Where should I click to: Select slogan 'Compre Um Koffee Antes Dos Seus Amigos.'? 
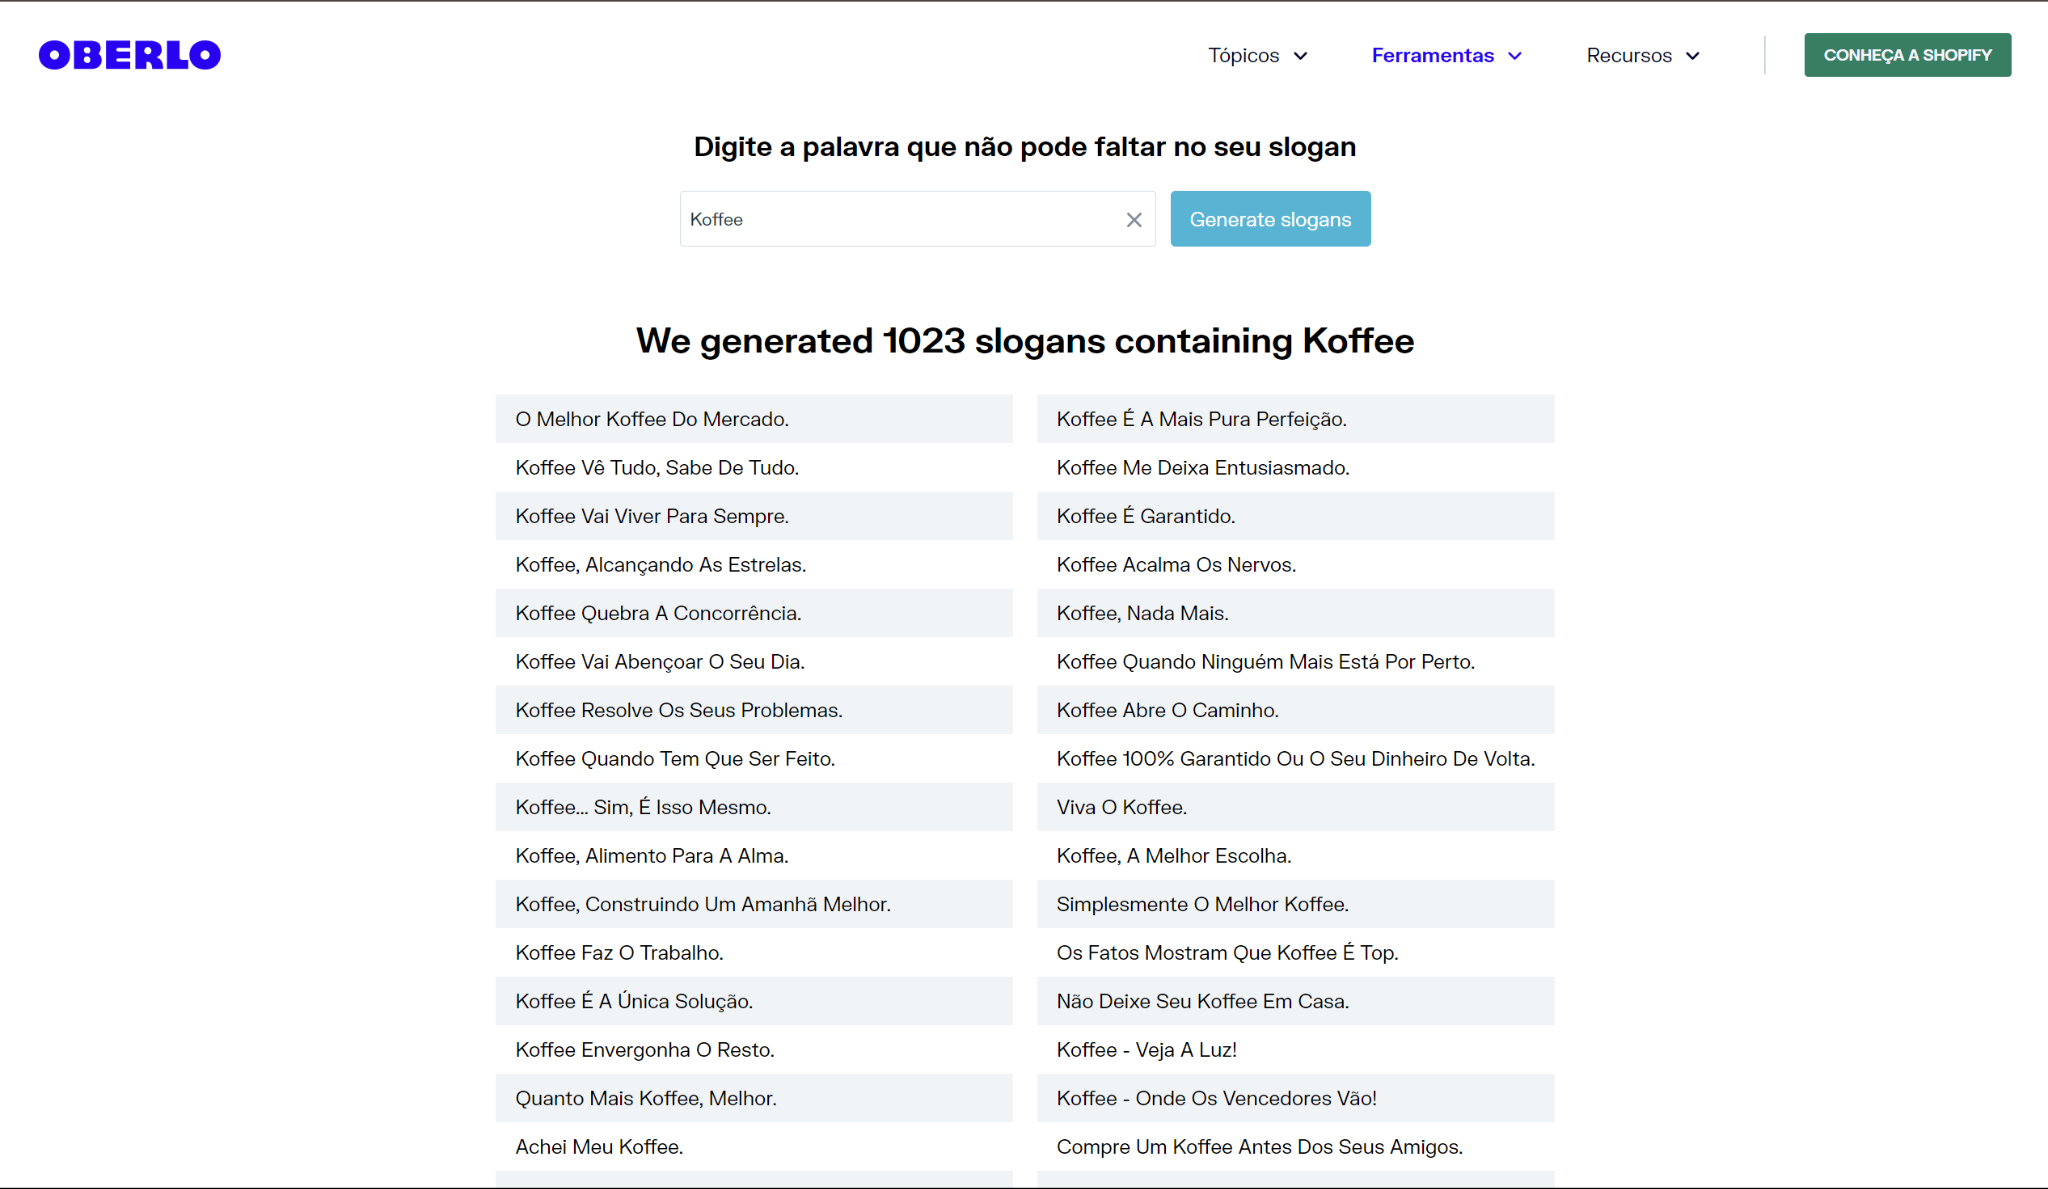pos(1296,1147)
